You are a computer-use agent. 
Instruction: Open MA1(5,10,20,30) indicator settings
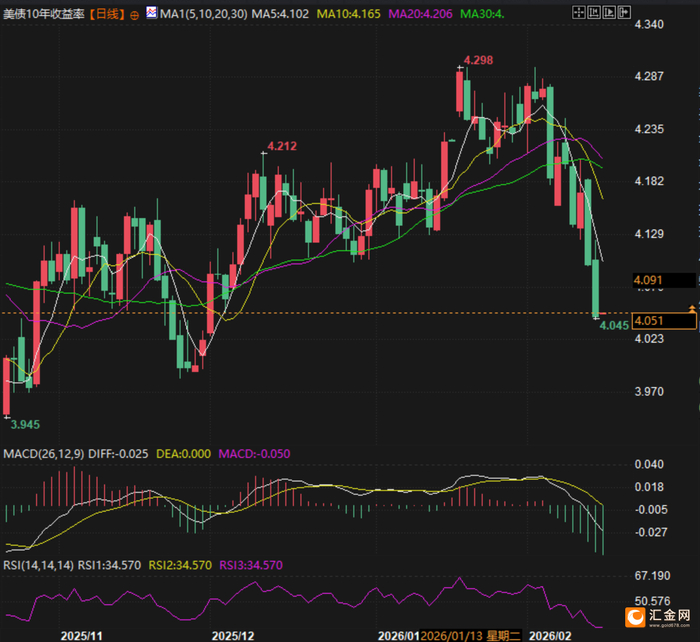[x=204, y=14]
